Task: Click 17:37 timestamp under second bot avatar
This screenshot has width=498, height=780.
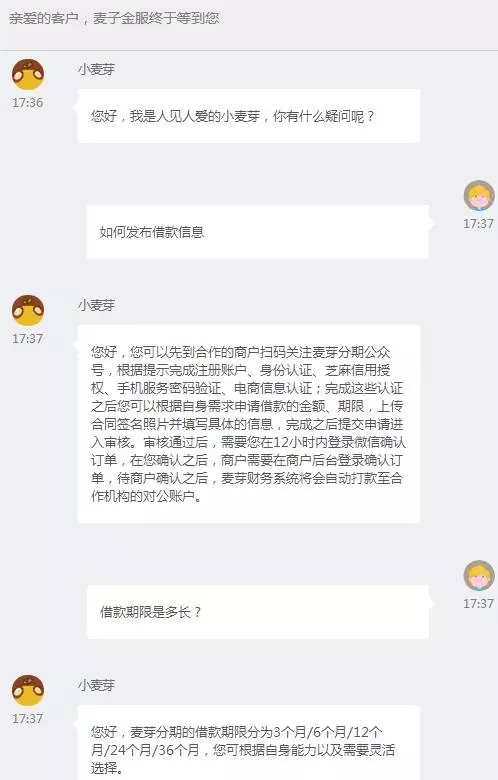Action: point(28,339)
